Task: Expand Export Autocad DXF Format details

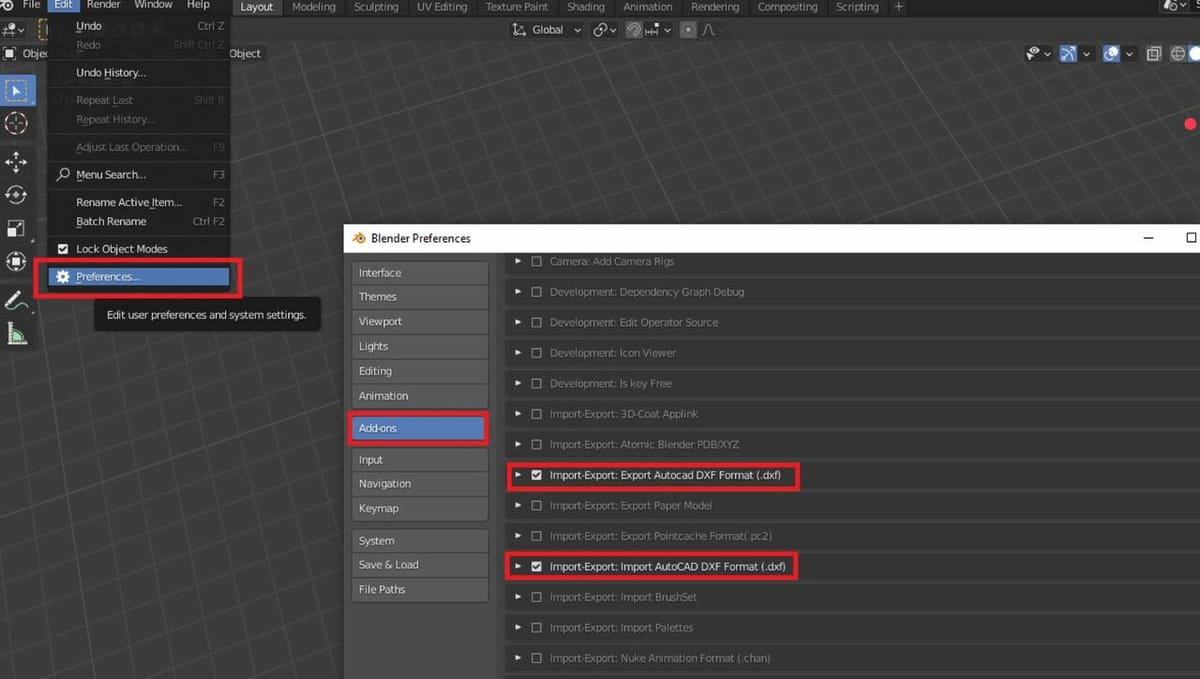Action: tap(518, 475)
